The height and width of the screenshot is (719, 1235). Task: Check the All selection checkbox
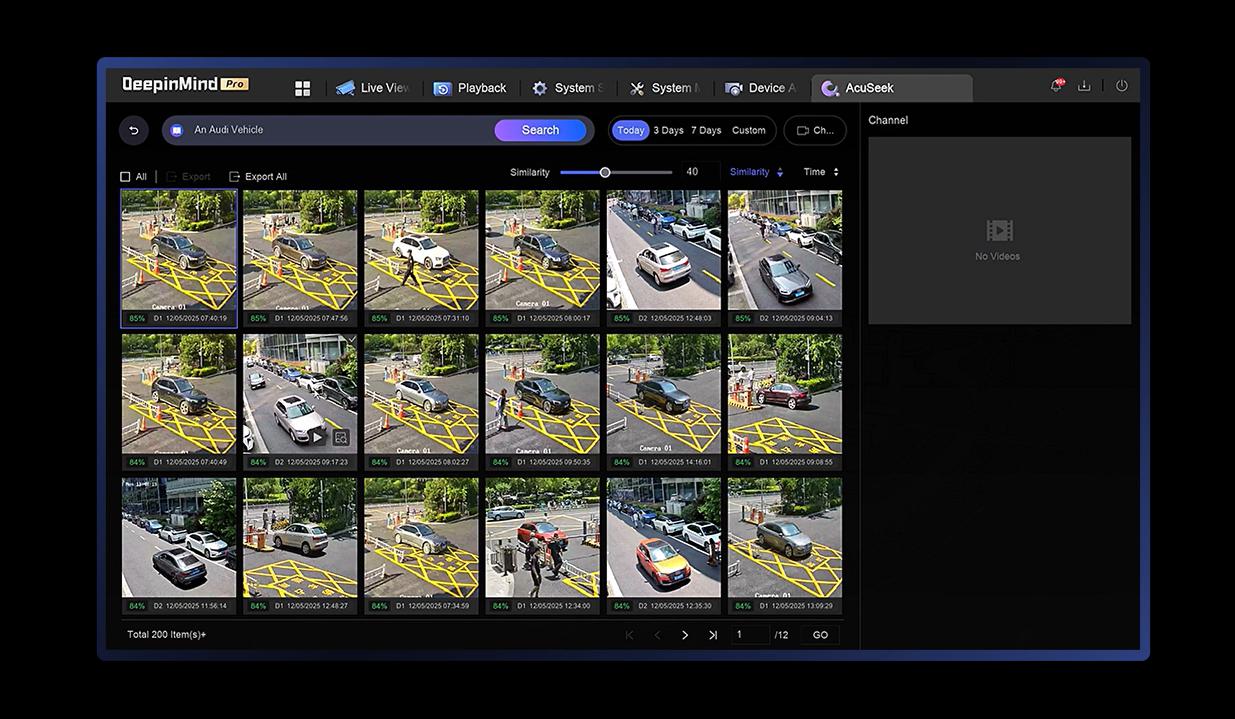[126, 177]
